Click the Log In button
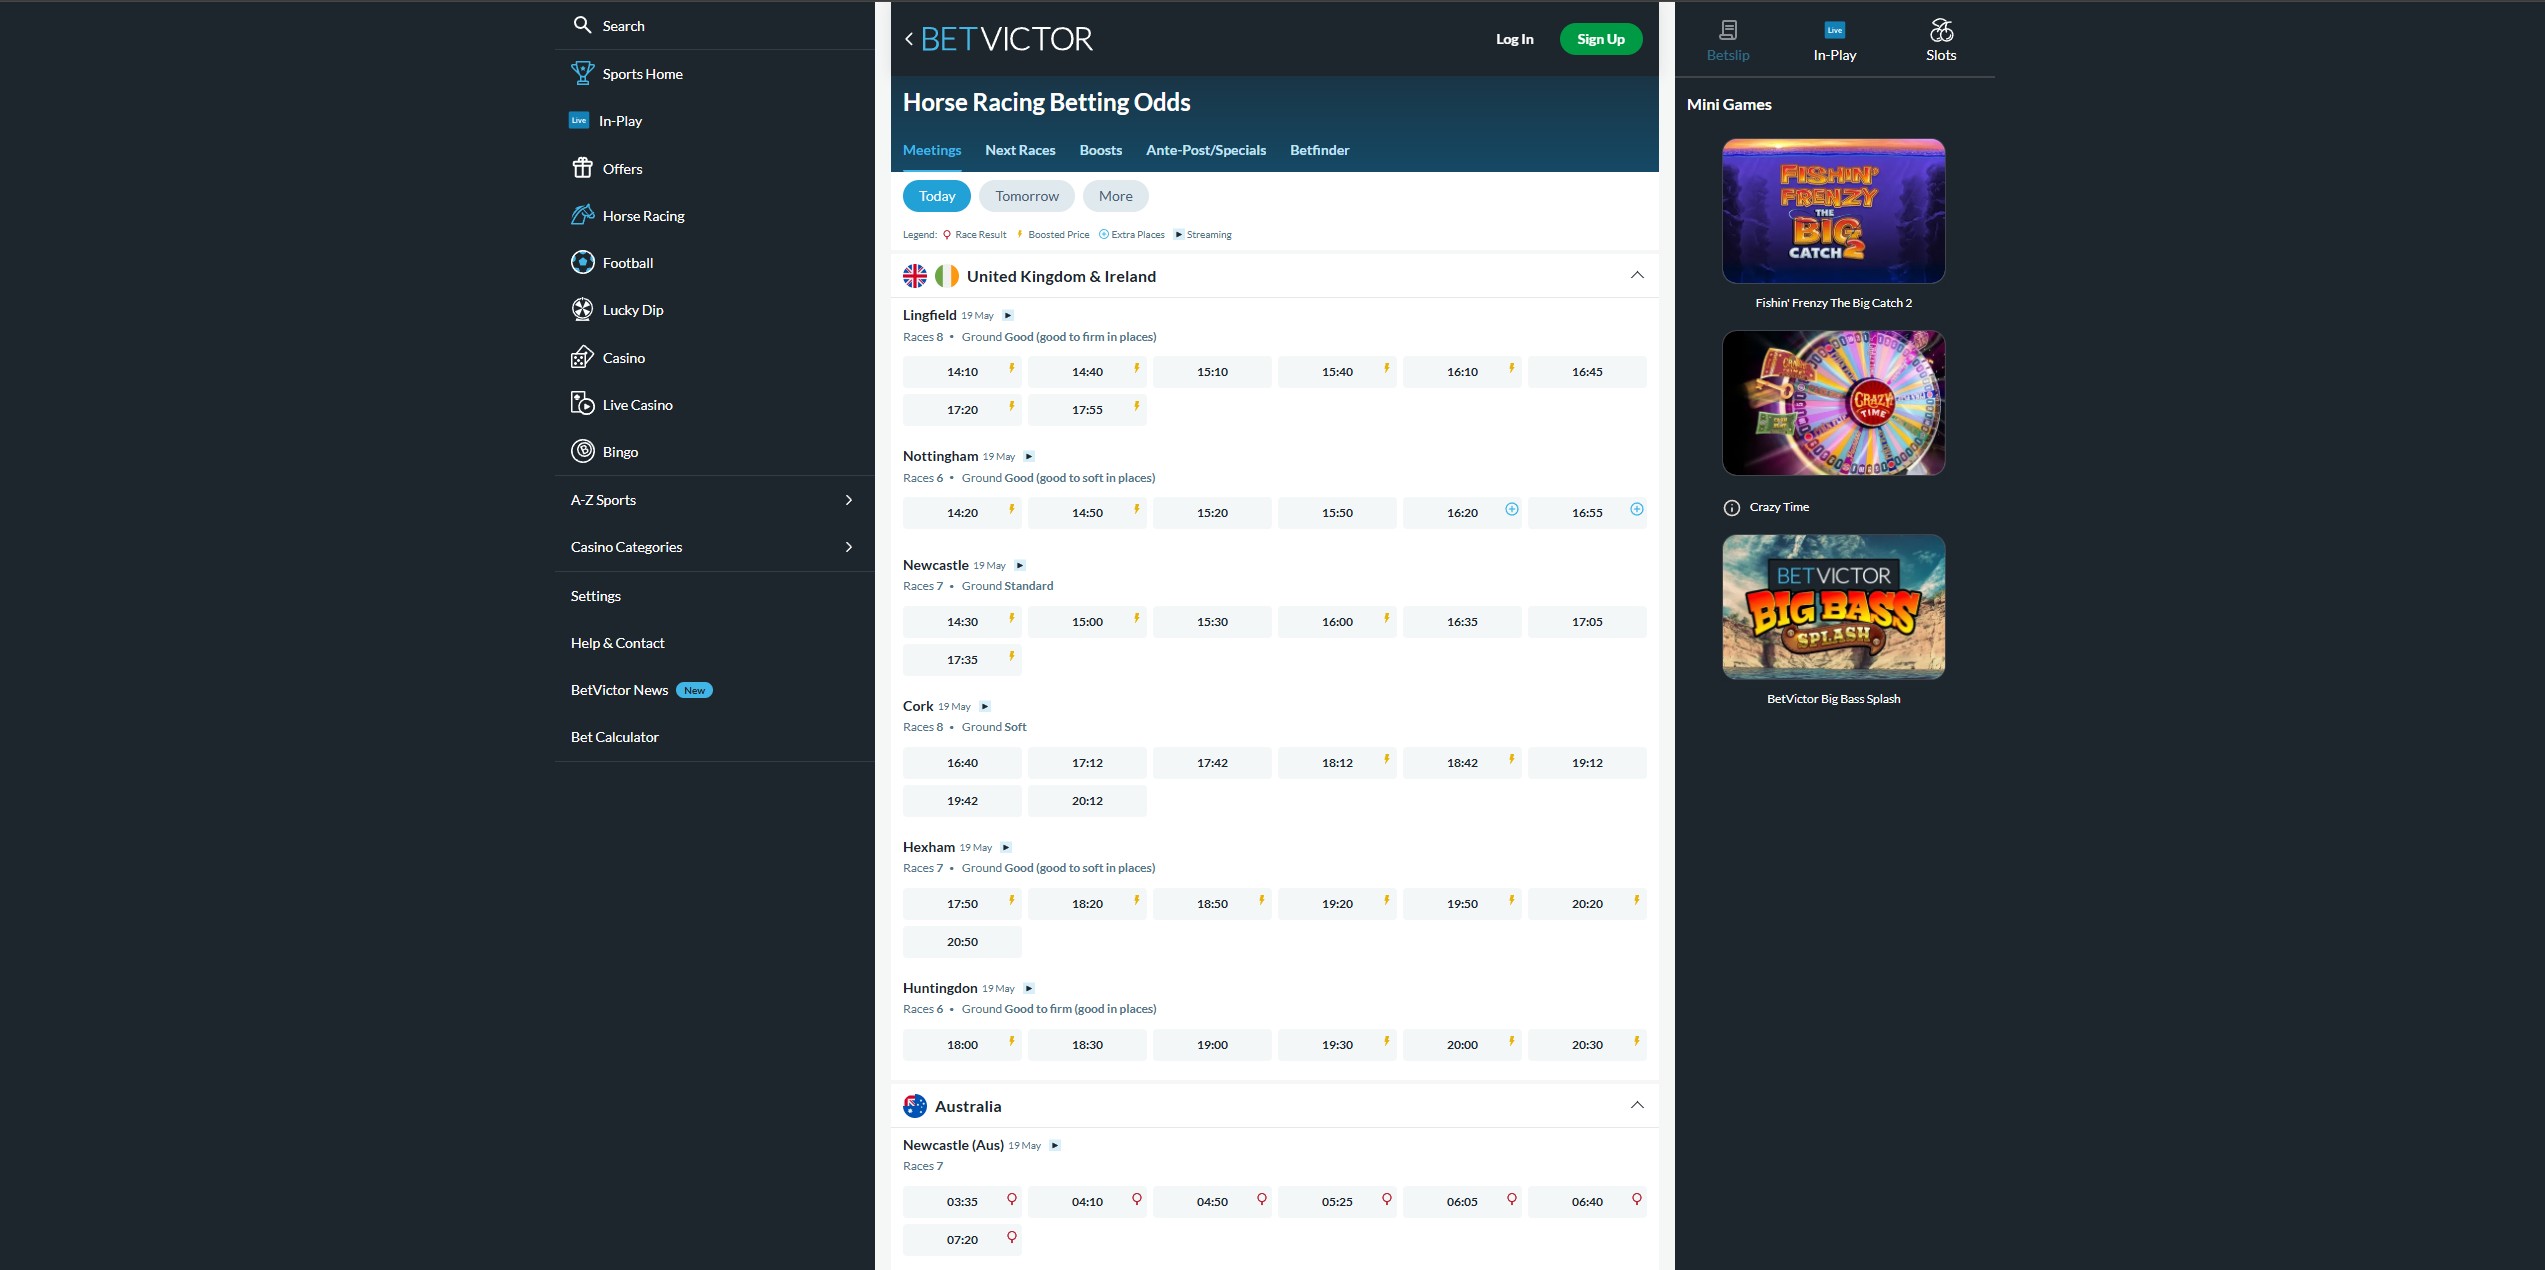 click(1514, 39)
